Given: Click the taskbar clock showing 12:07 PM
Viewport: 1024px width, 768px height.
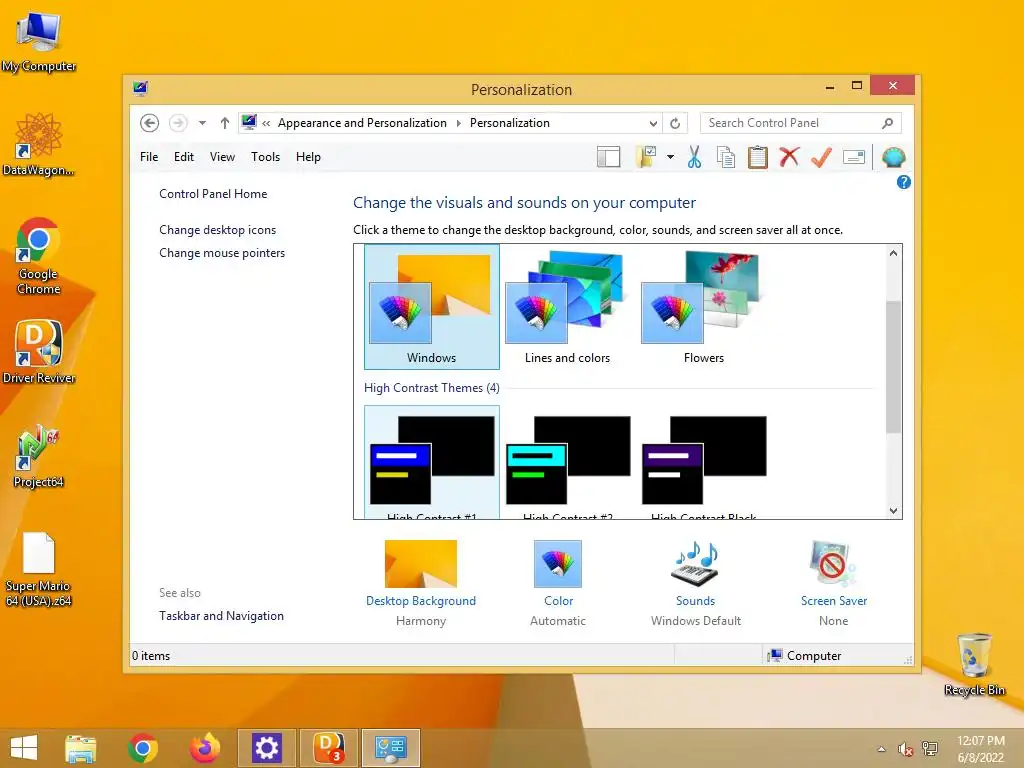Looking at the screenshot, I should [x=980, y=749].
